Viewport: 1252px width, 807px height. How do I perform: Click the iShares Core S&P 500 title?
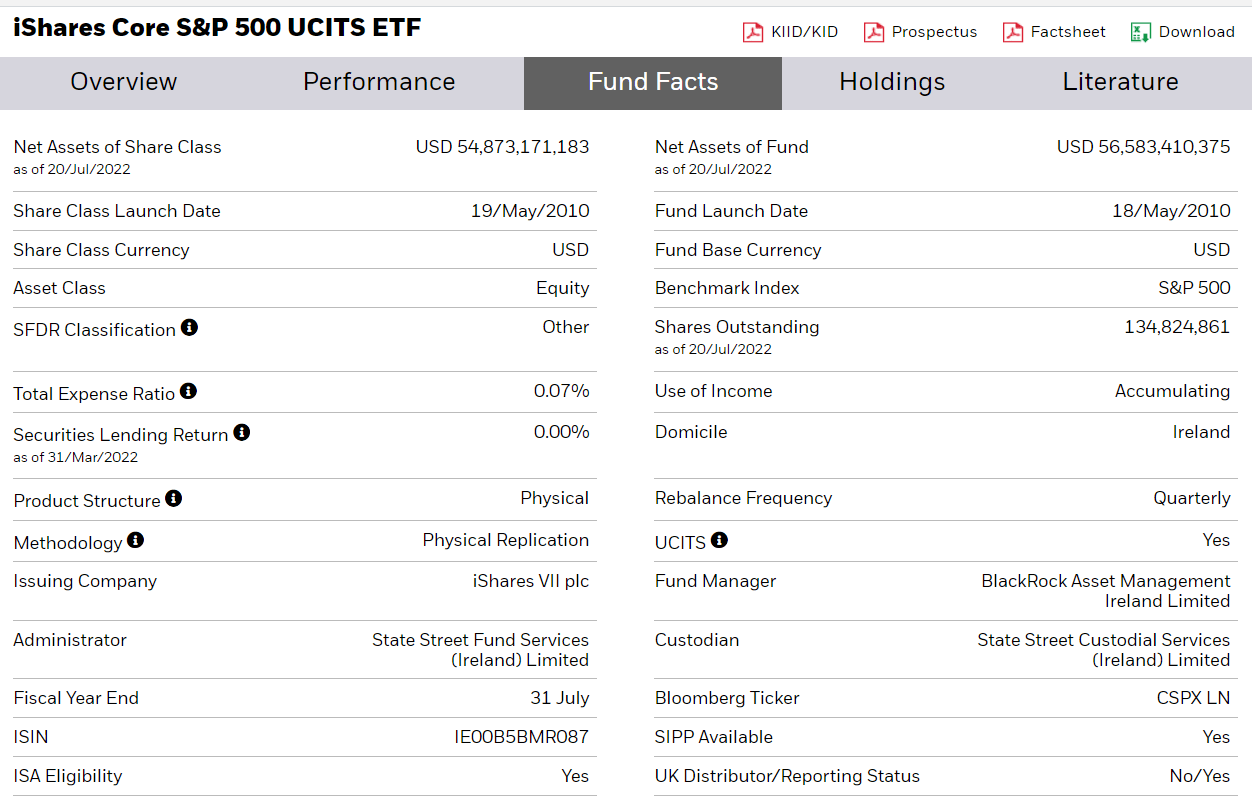[217, 27]
